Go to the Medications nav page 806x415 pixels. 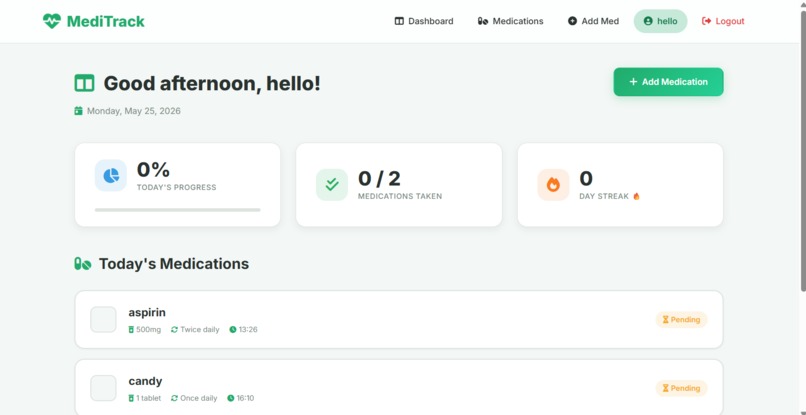510,21
